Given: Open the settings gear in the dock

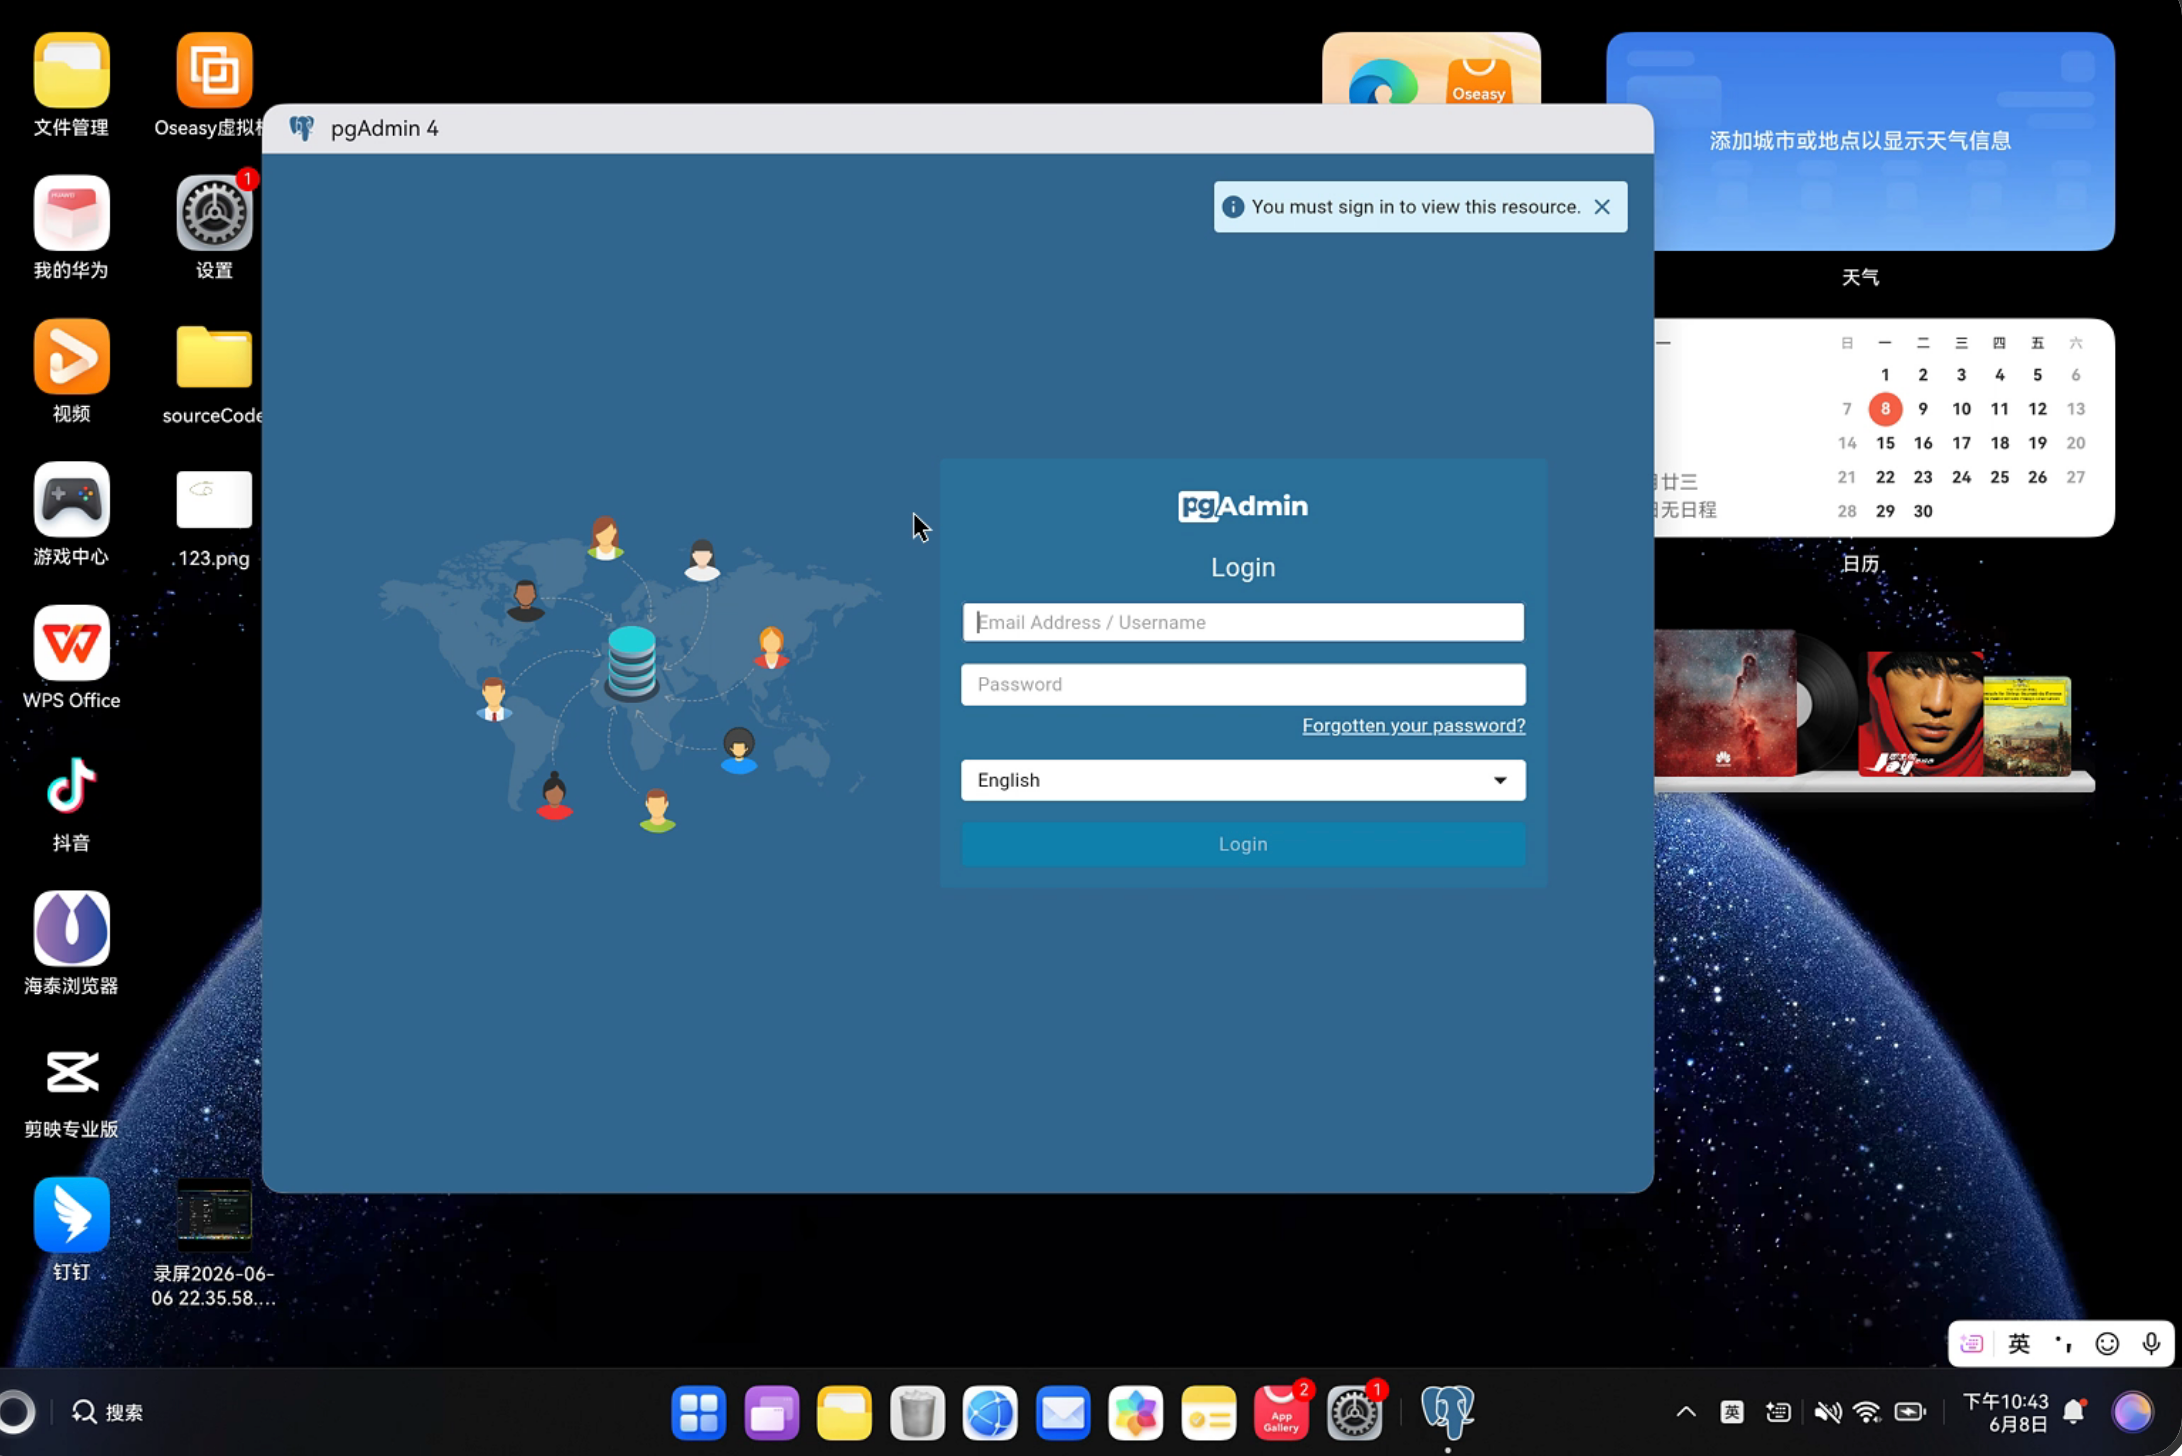Looking at the screenshot, I should pyautogui.click(x=1355, y=1413).
